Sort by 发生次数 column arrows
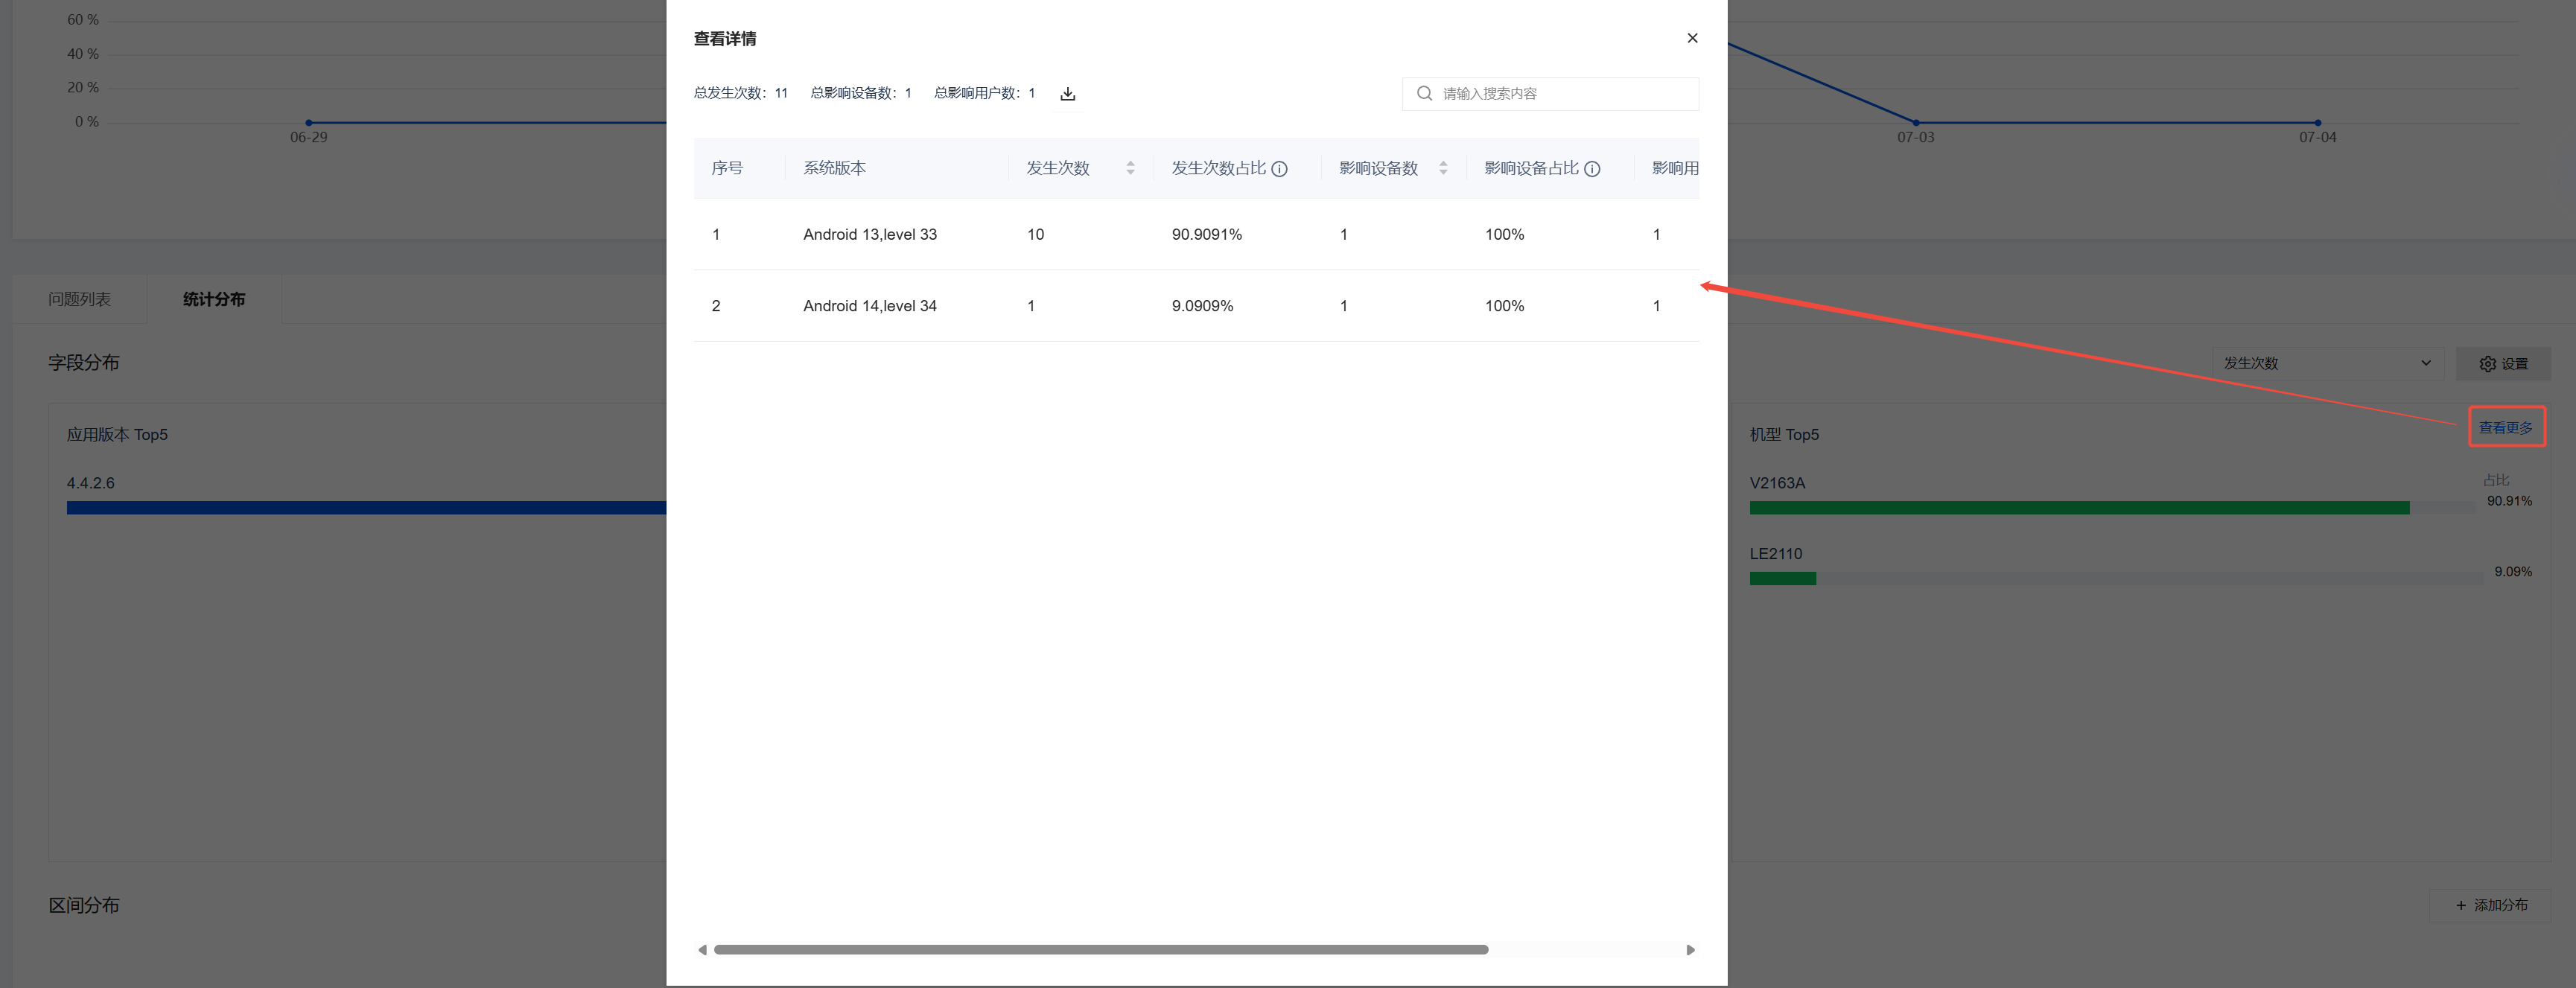 click(1130, 168)
